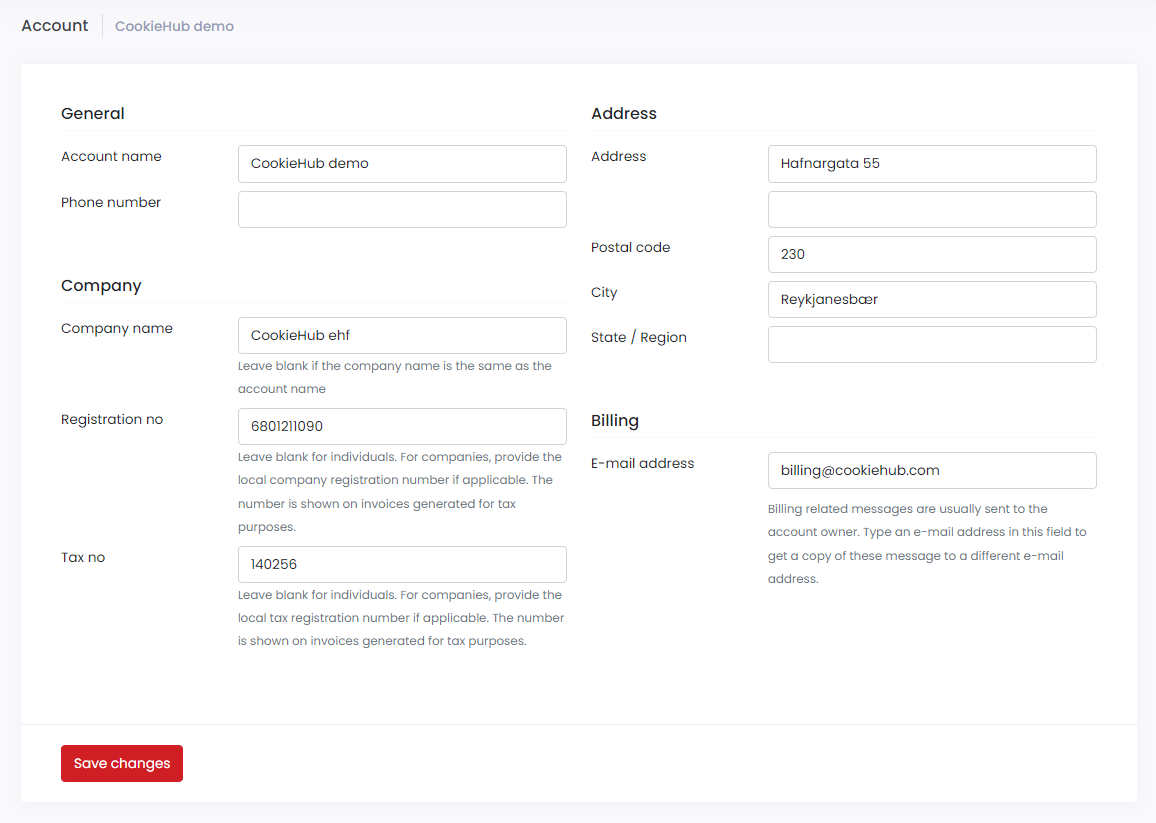Click the Registration no field with 6801211090

402,426
